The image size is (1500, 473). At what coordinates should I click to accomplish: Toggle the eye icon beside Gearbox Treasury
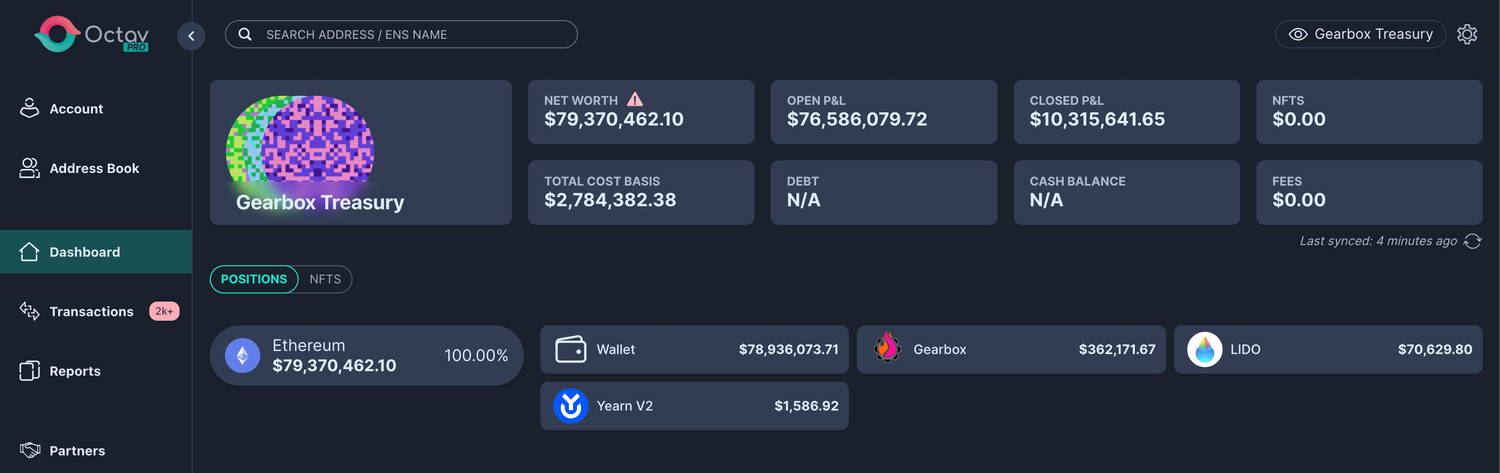[1298, 34]
